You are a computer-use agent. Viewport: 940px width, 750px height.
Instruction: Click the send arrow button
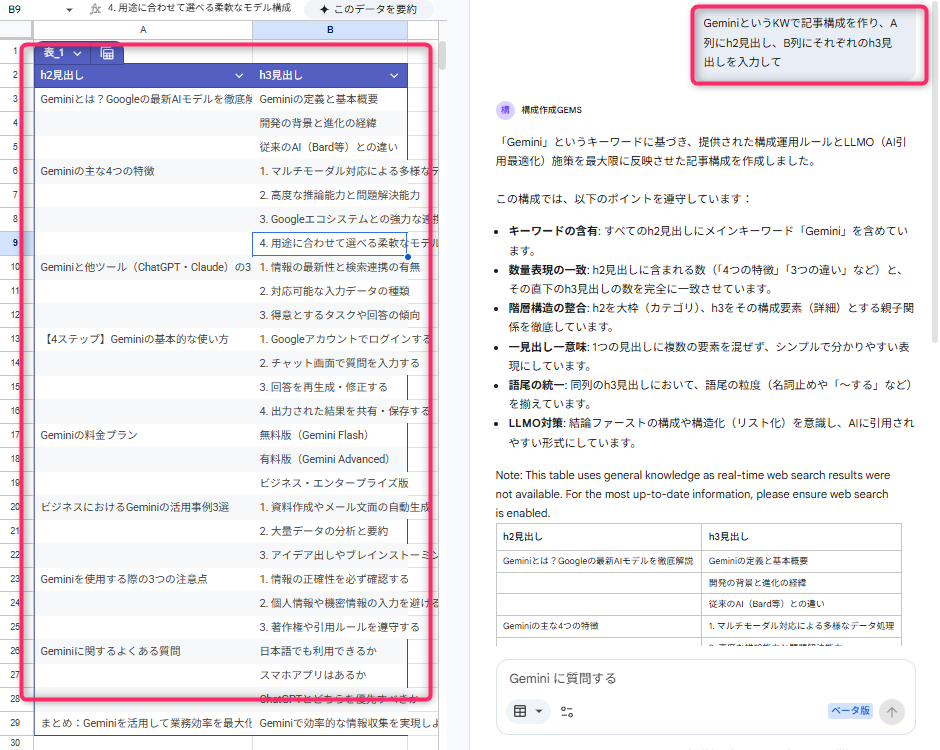pos(891,712)
